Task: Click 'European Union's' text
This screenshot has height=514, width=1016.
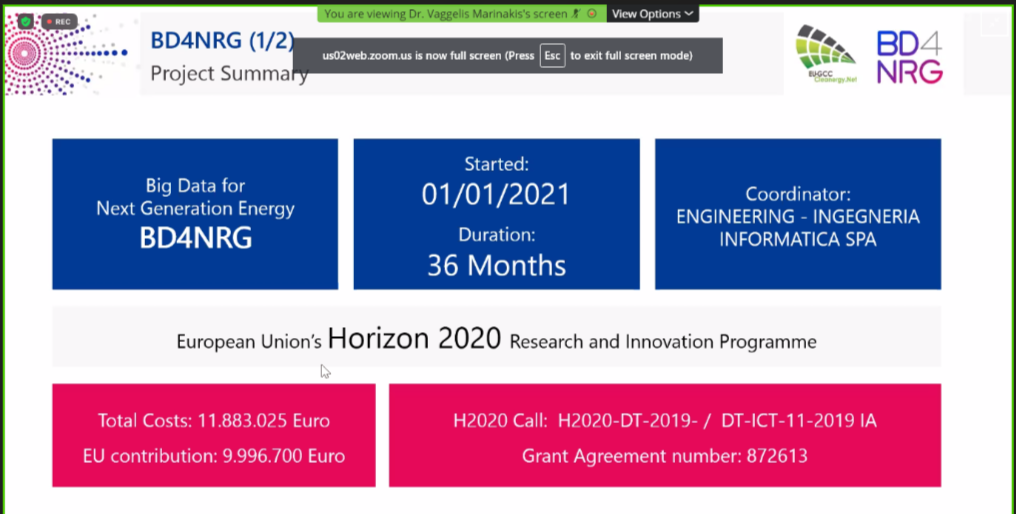Action: pyautogui.click(x=249, y=342)
